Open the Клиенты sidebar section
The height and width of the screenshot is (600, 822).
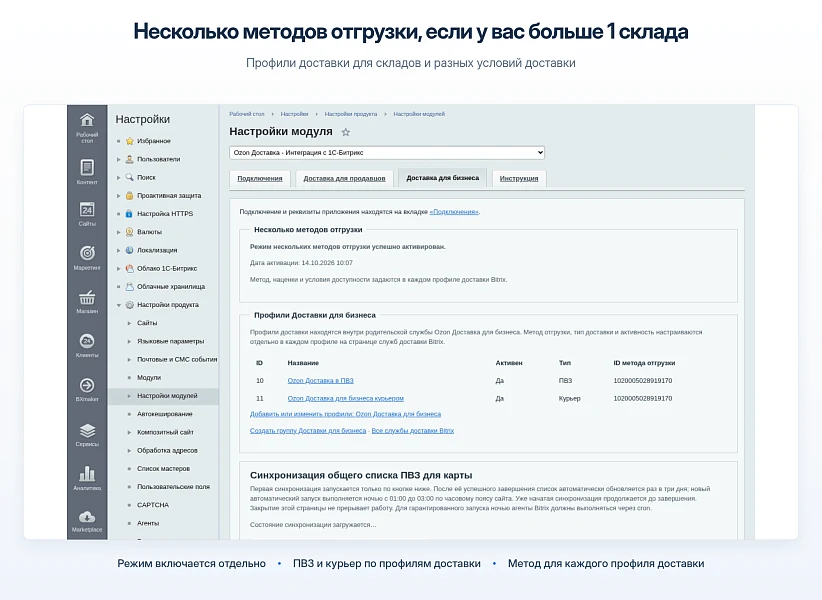87,346
